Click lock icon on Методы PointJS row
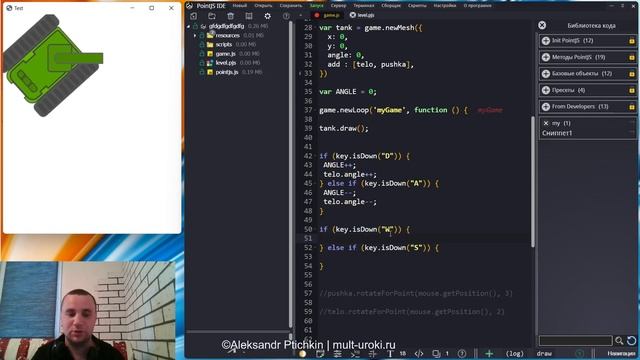Screen dimensions: 640x360 632,57
